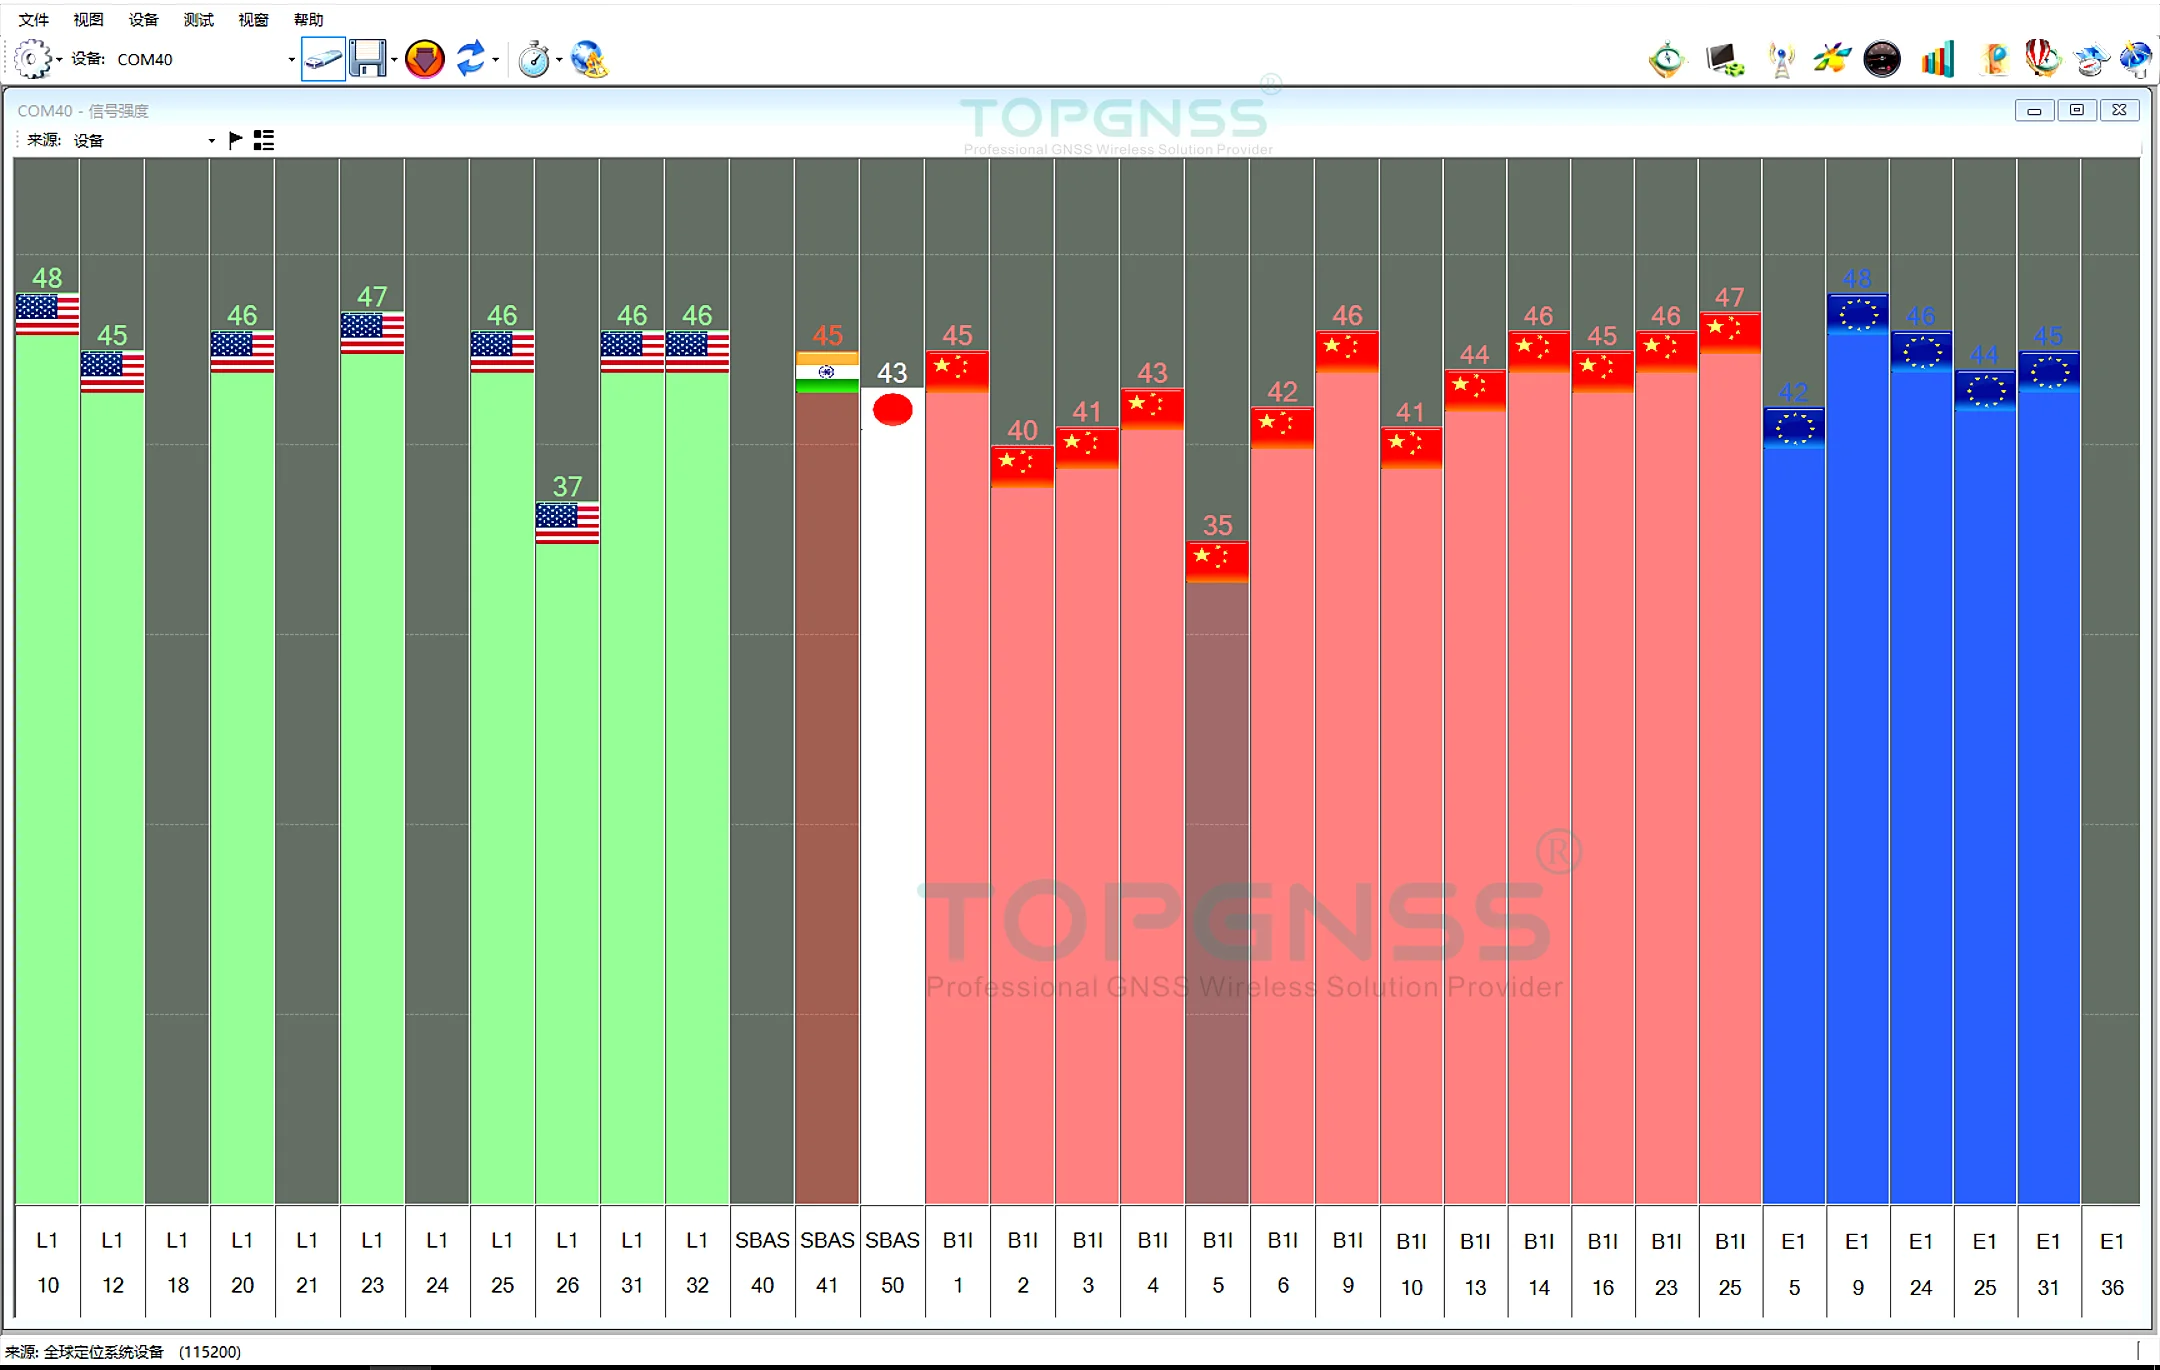Click the blue refresh arrows button
The image size is (2160, 1370).
coord(470,60)
